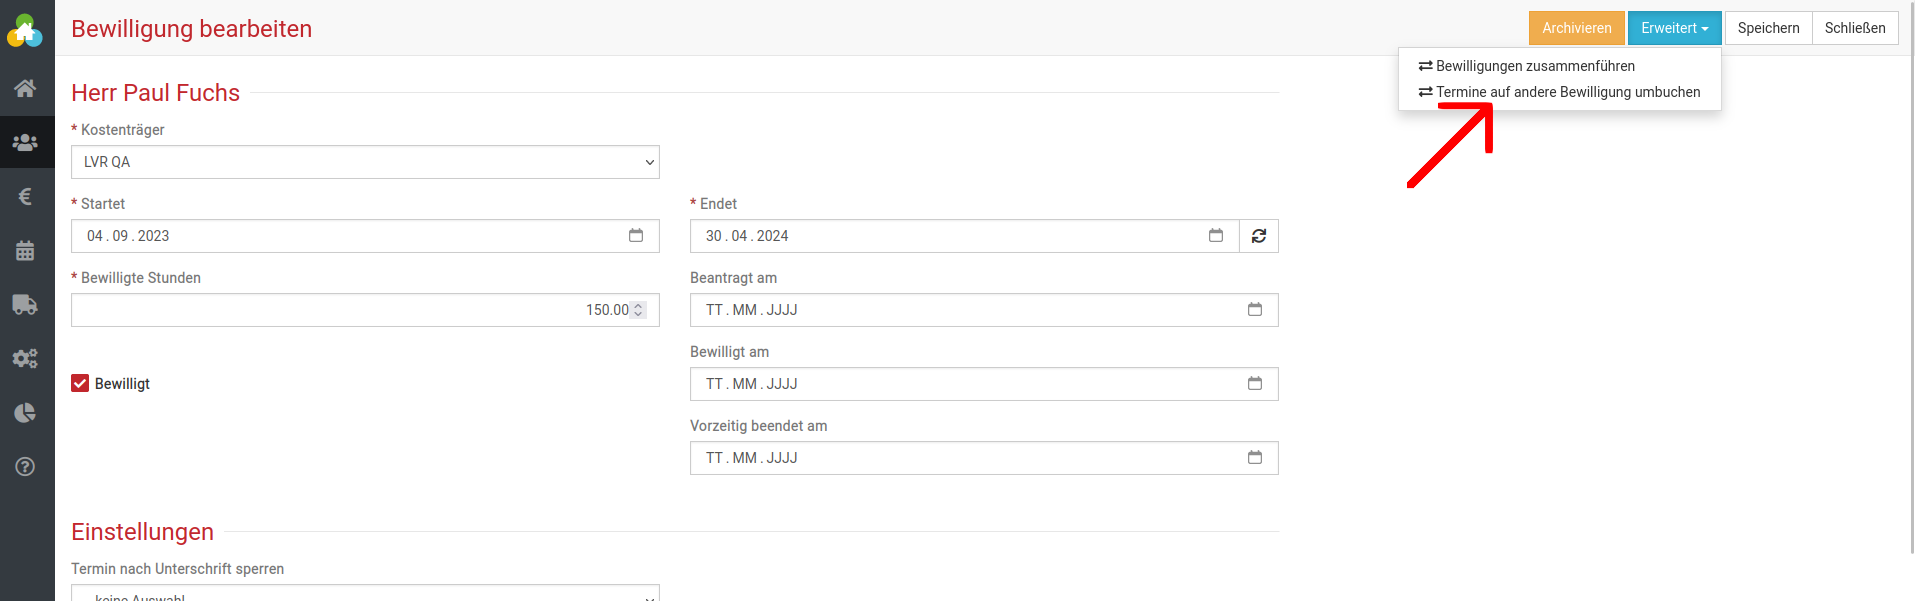Click the Archivieren button
The height and width of the screenshot is (601, 1915).
click(1576, 28)
